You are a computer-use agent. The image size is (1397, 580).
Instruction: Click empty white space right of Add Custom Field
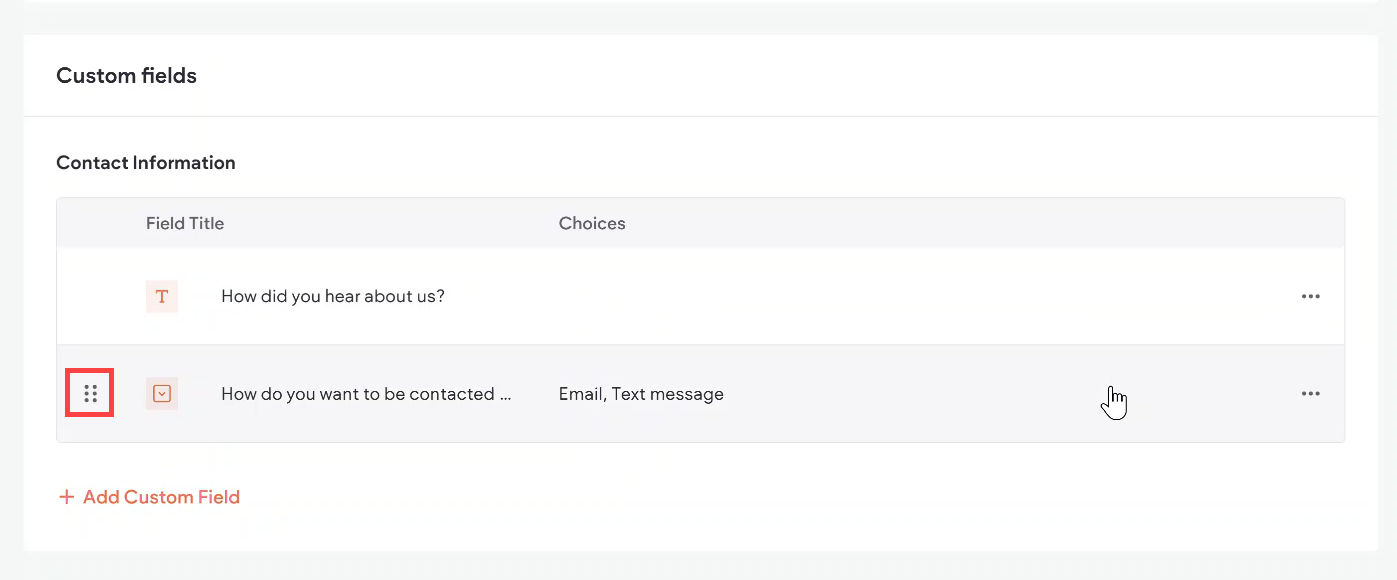pos(700,497)
